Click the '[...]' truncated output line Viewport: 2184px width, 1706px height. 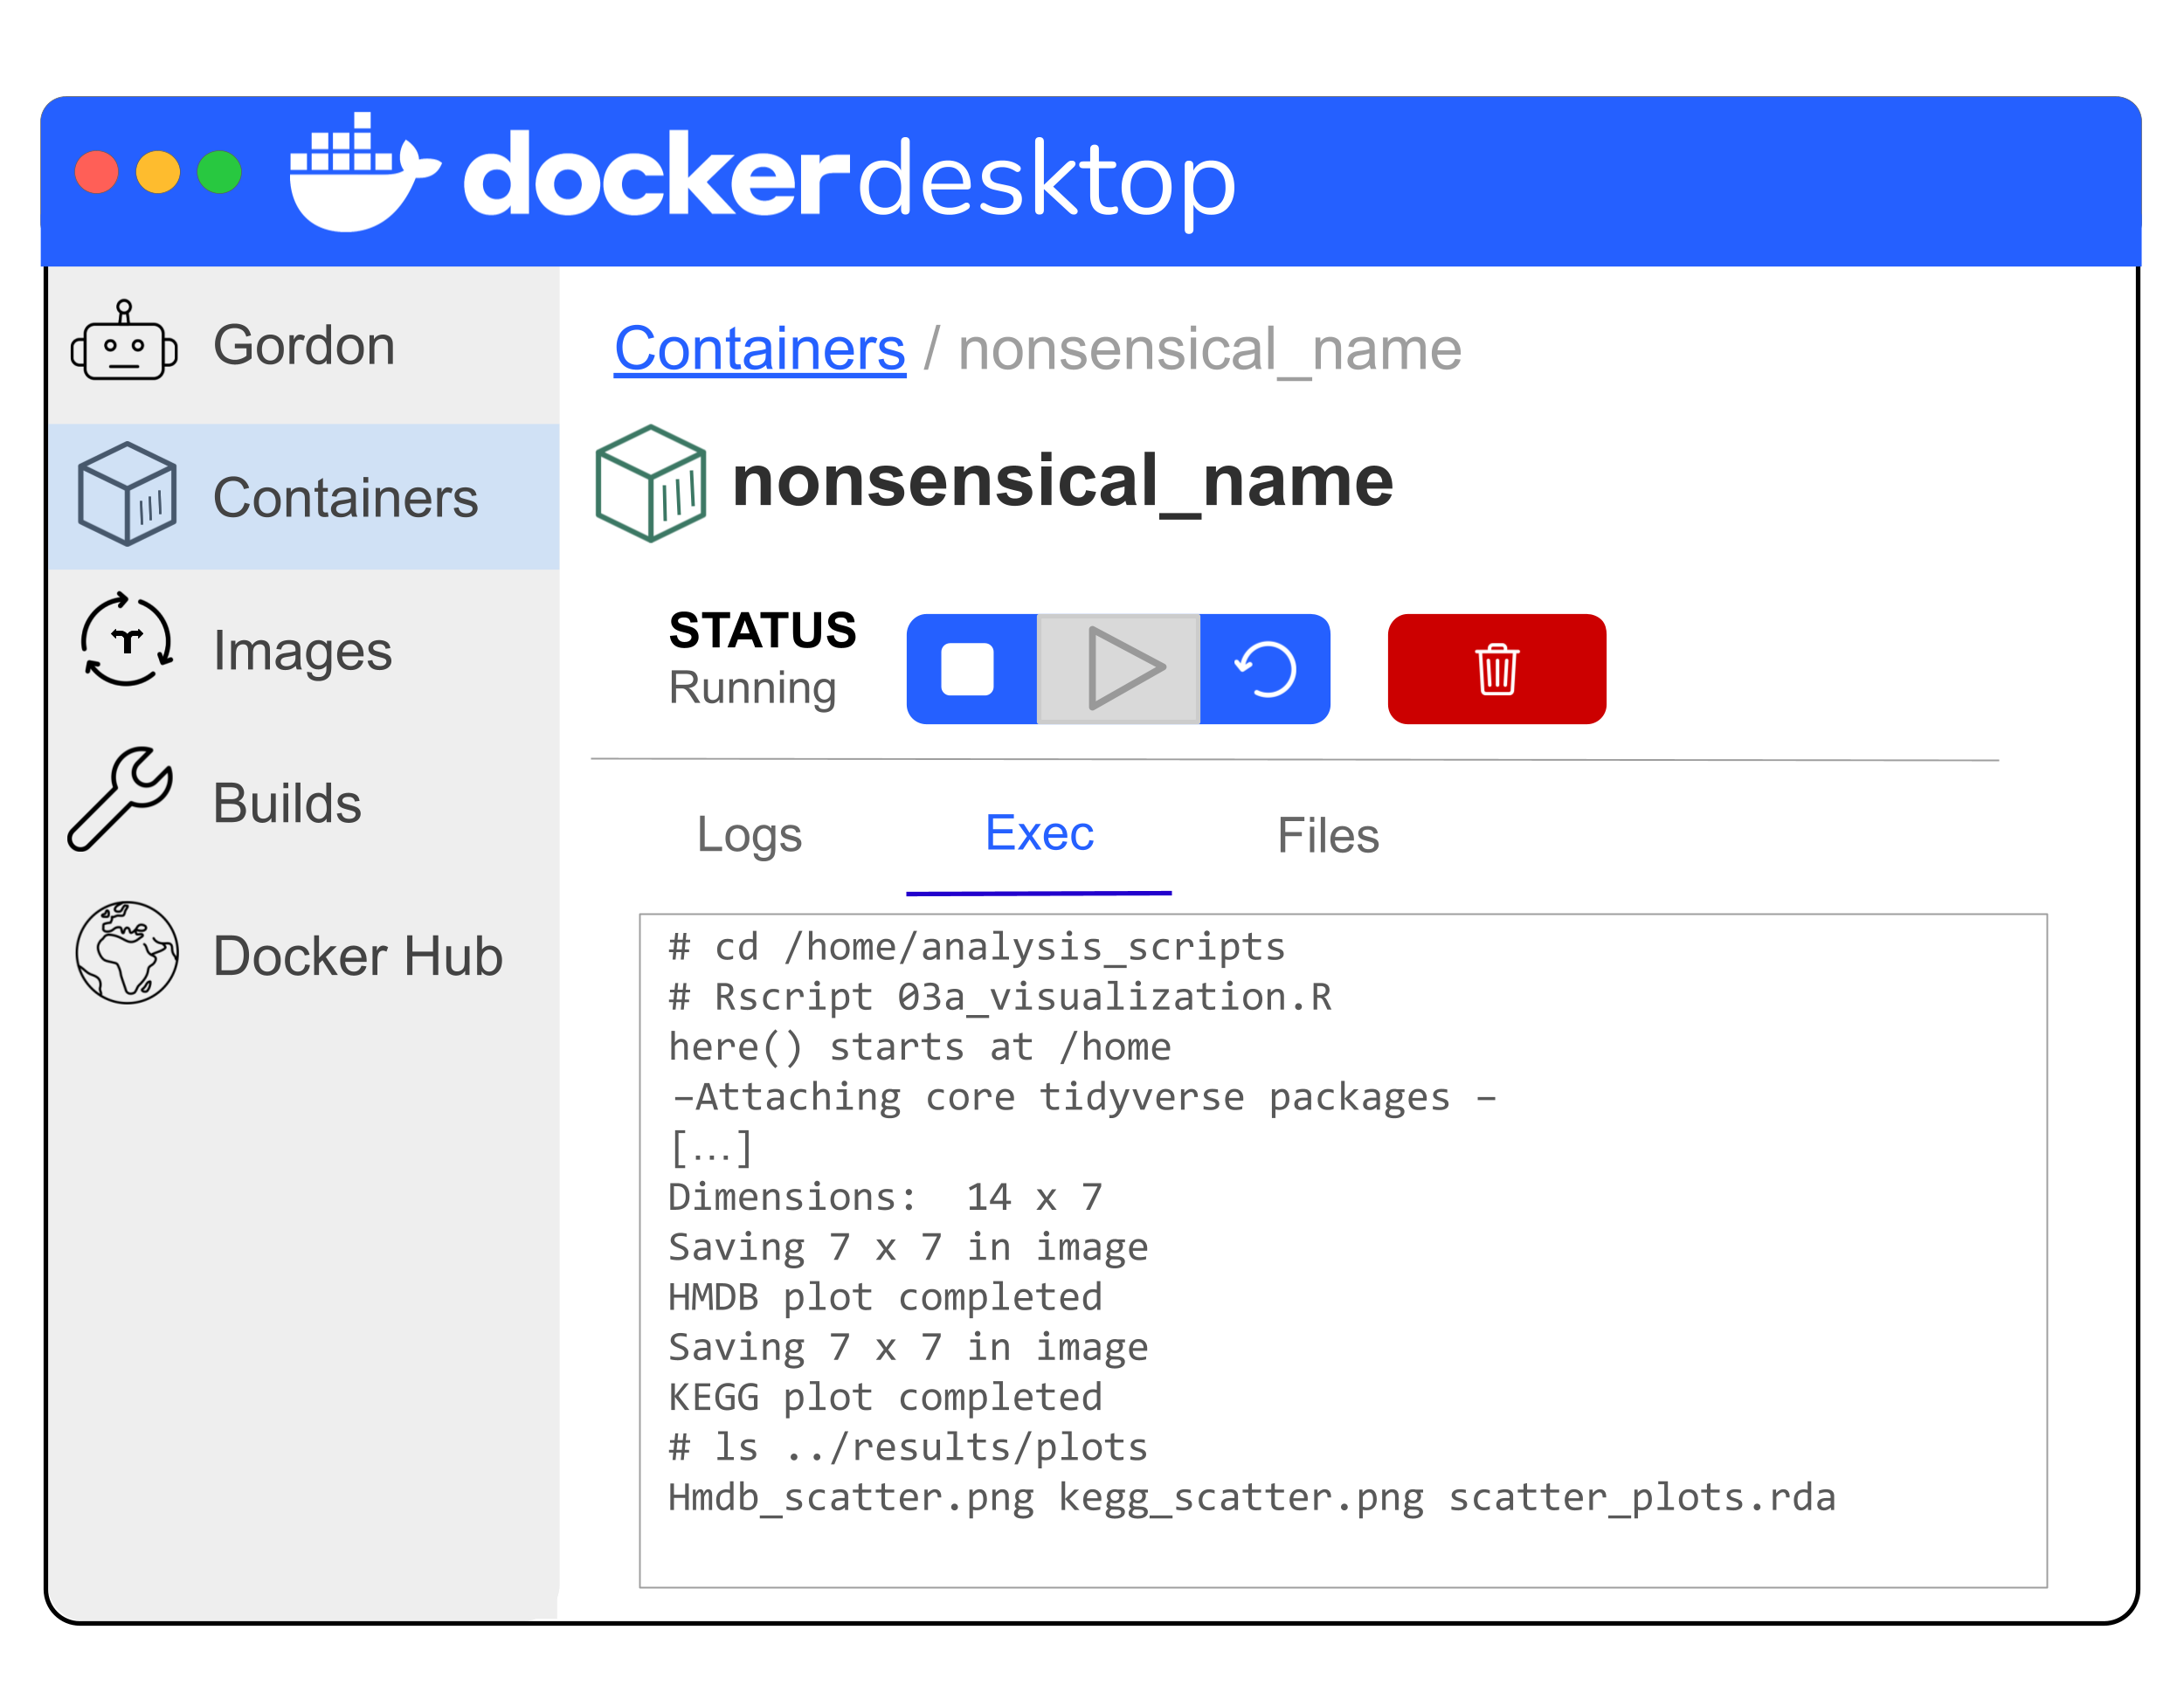coord(711,1147)
